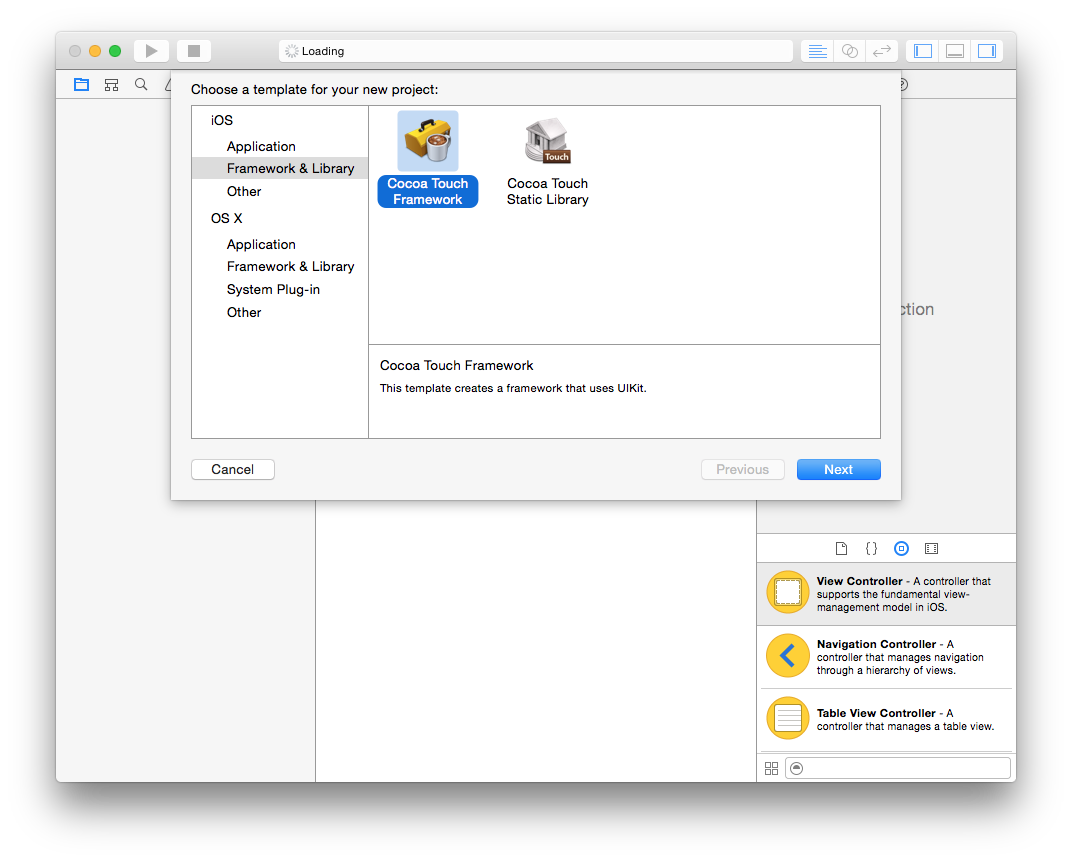
Task: Click Next to continue
Action: click(x=838, y=470)
